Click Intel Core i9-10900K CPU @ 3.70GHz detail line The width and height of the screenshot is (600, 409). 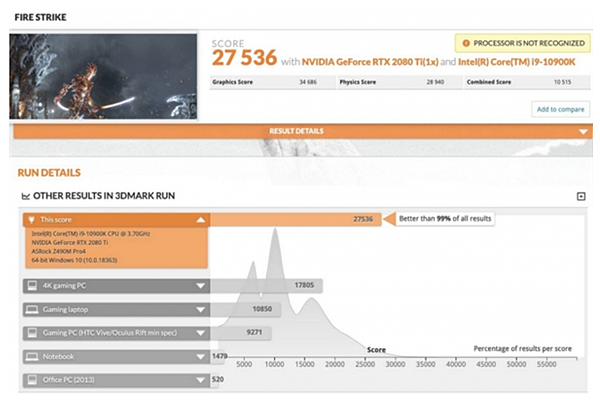pyautogui.click(x=91, y=234)
